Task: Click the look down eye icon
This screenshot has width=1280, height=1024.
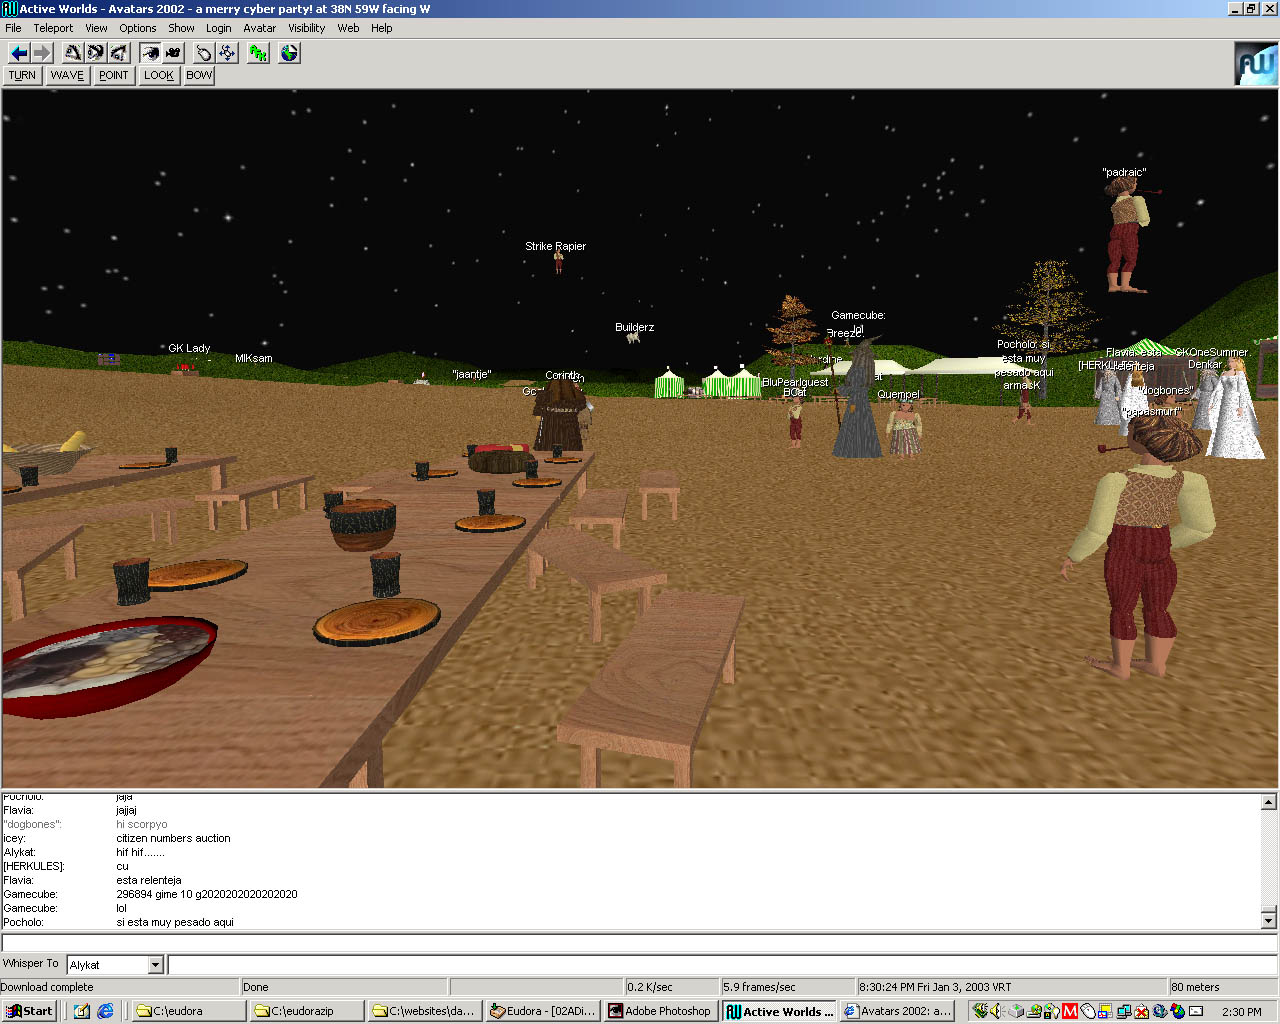Action: click(119, 53)
